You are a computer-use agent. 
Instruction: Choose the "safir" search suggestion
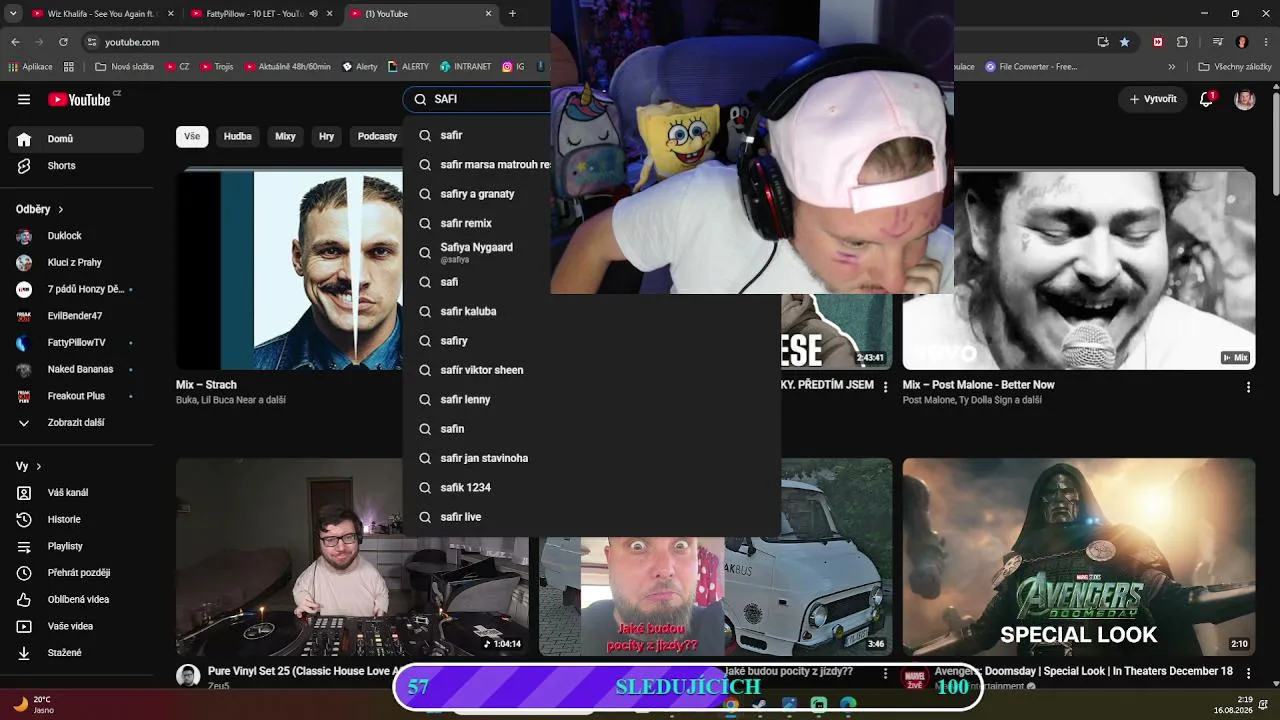(x=592, y=135)
